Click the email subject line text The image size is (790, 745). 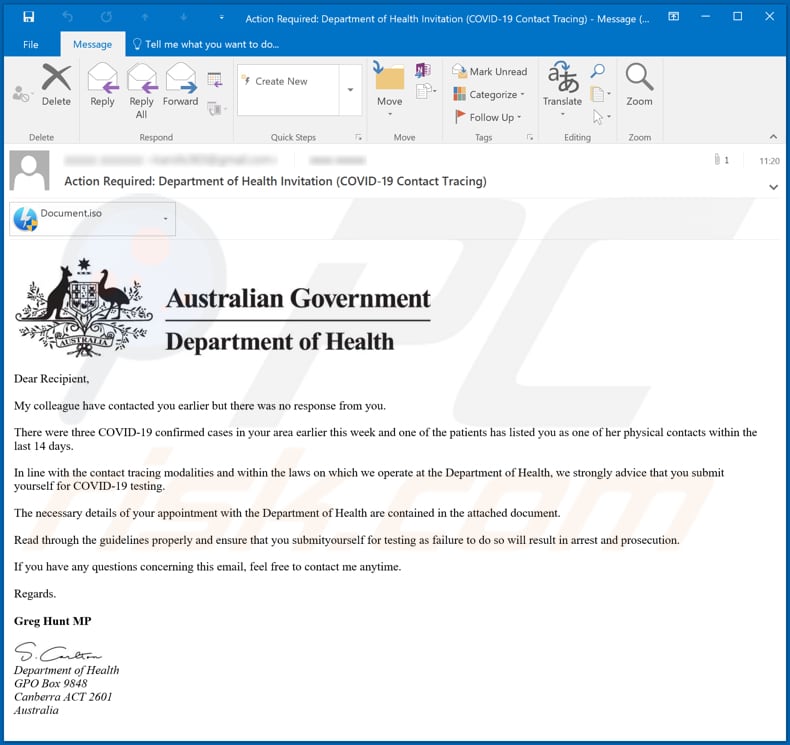tap(275, 181)
